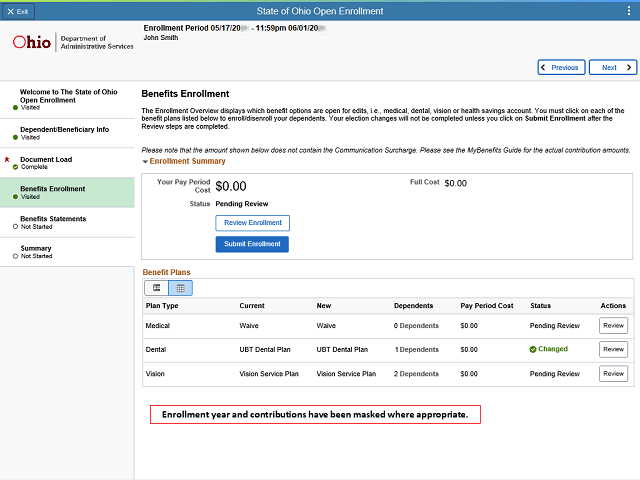Collapse the Enrollment Summary section
The width and height of the screenshot is (640, 480).
click(145, 162)
